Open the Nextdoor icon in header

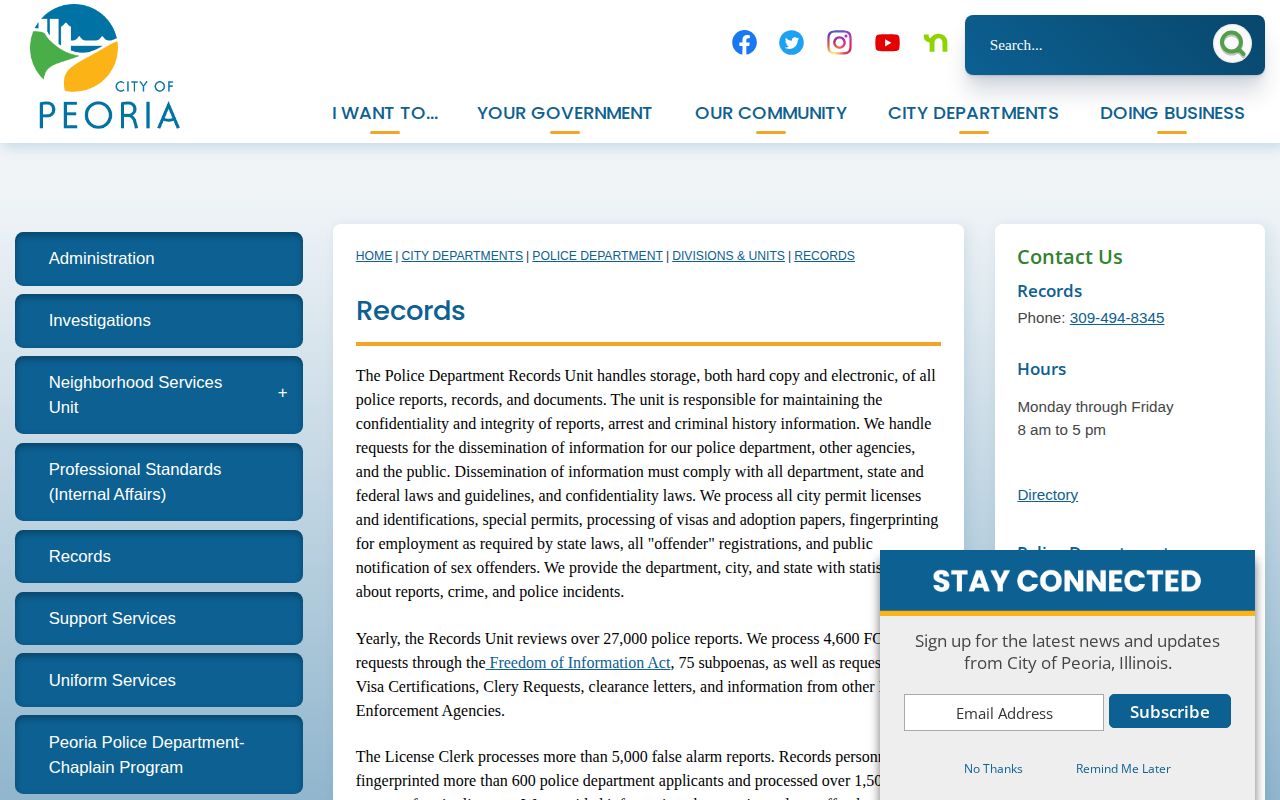935,42
